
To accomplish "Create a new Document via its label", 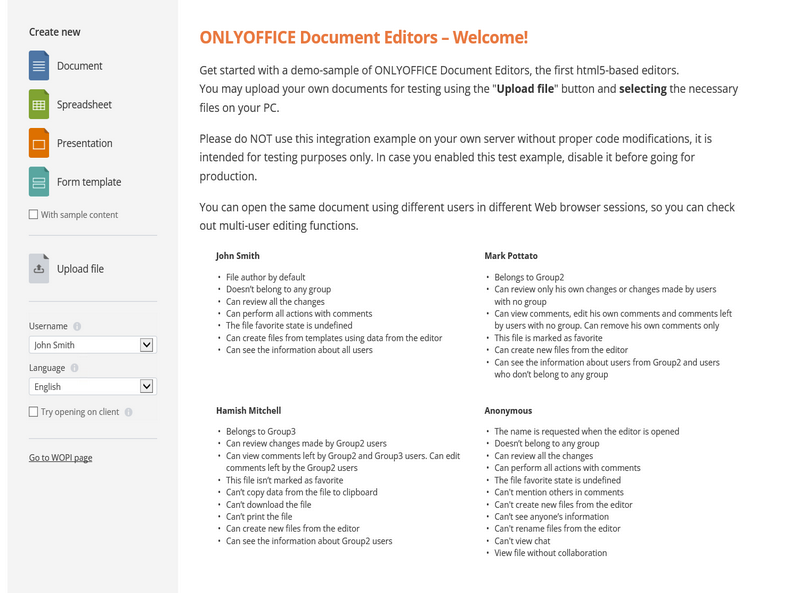I will 79,66.
